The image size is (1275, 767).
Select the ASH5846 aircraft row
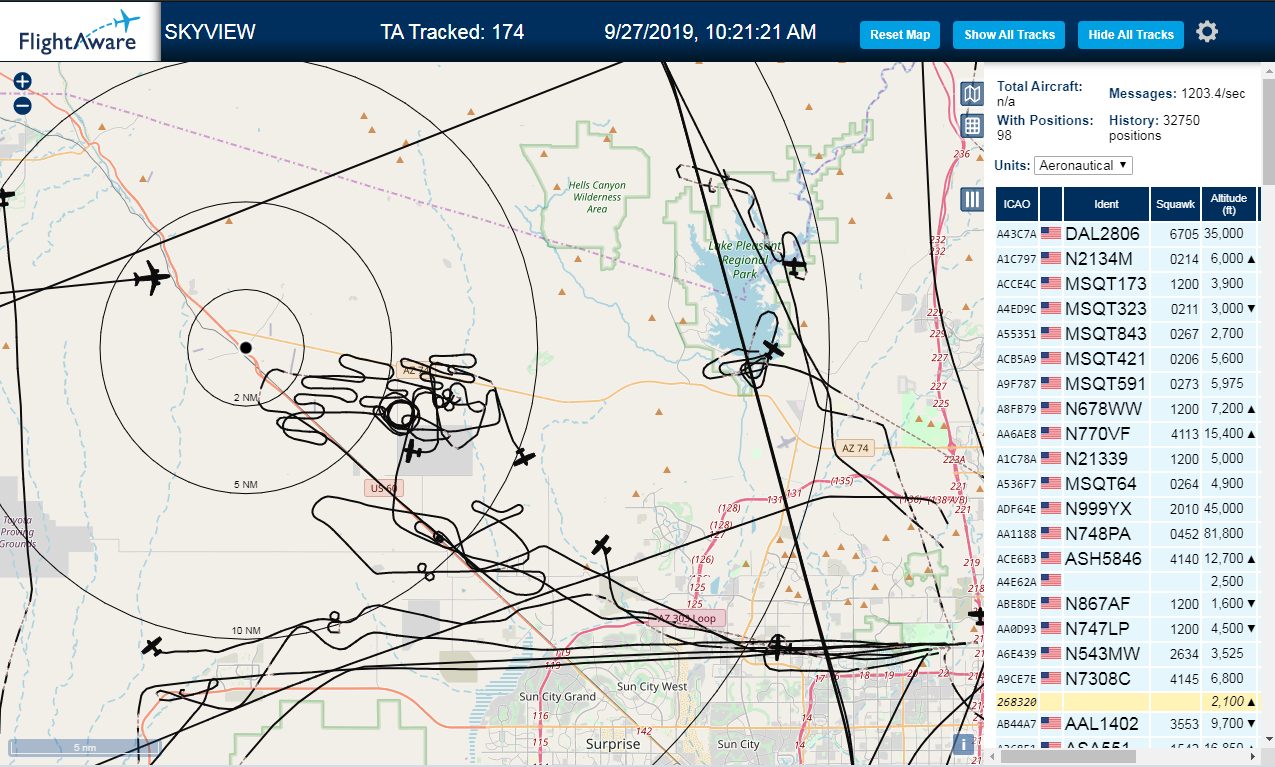1127,558
